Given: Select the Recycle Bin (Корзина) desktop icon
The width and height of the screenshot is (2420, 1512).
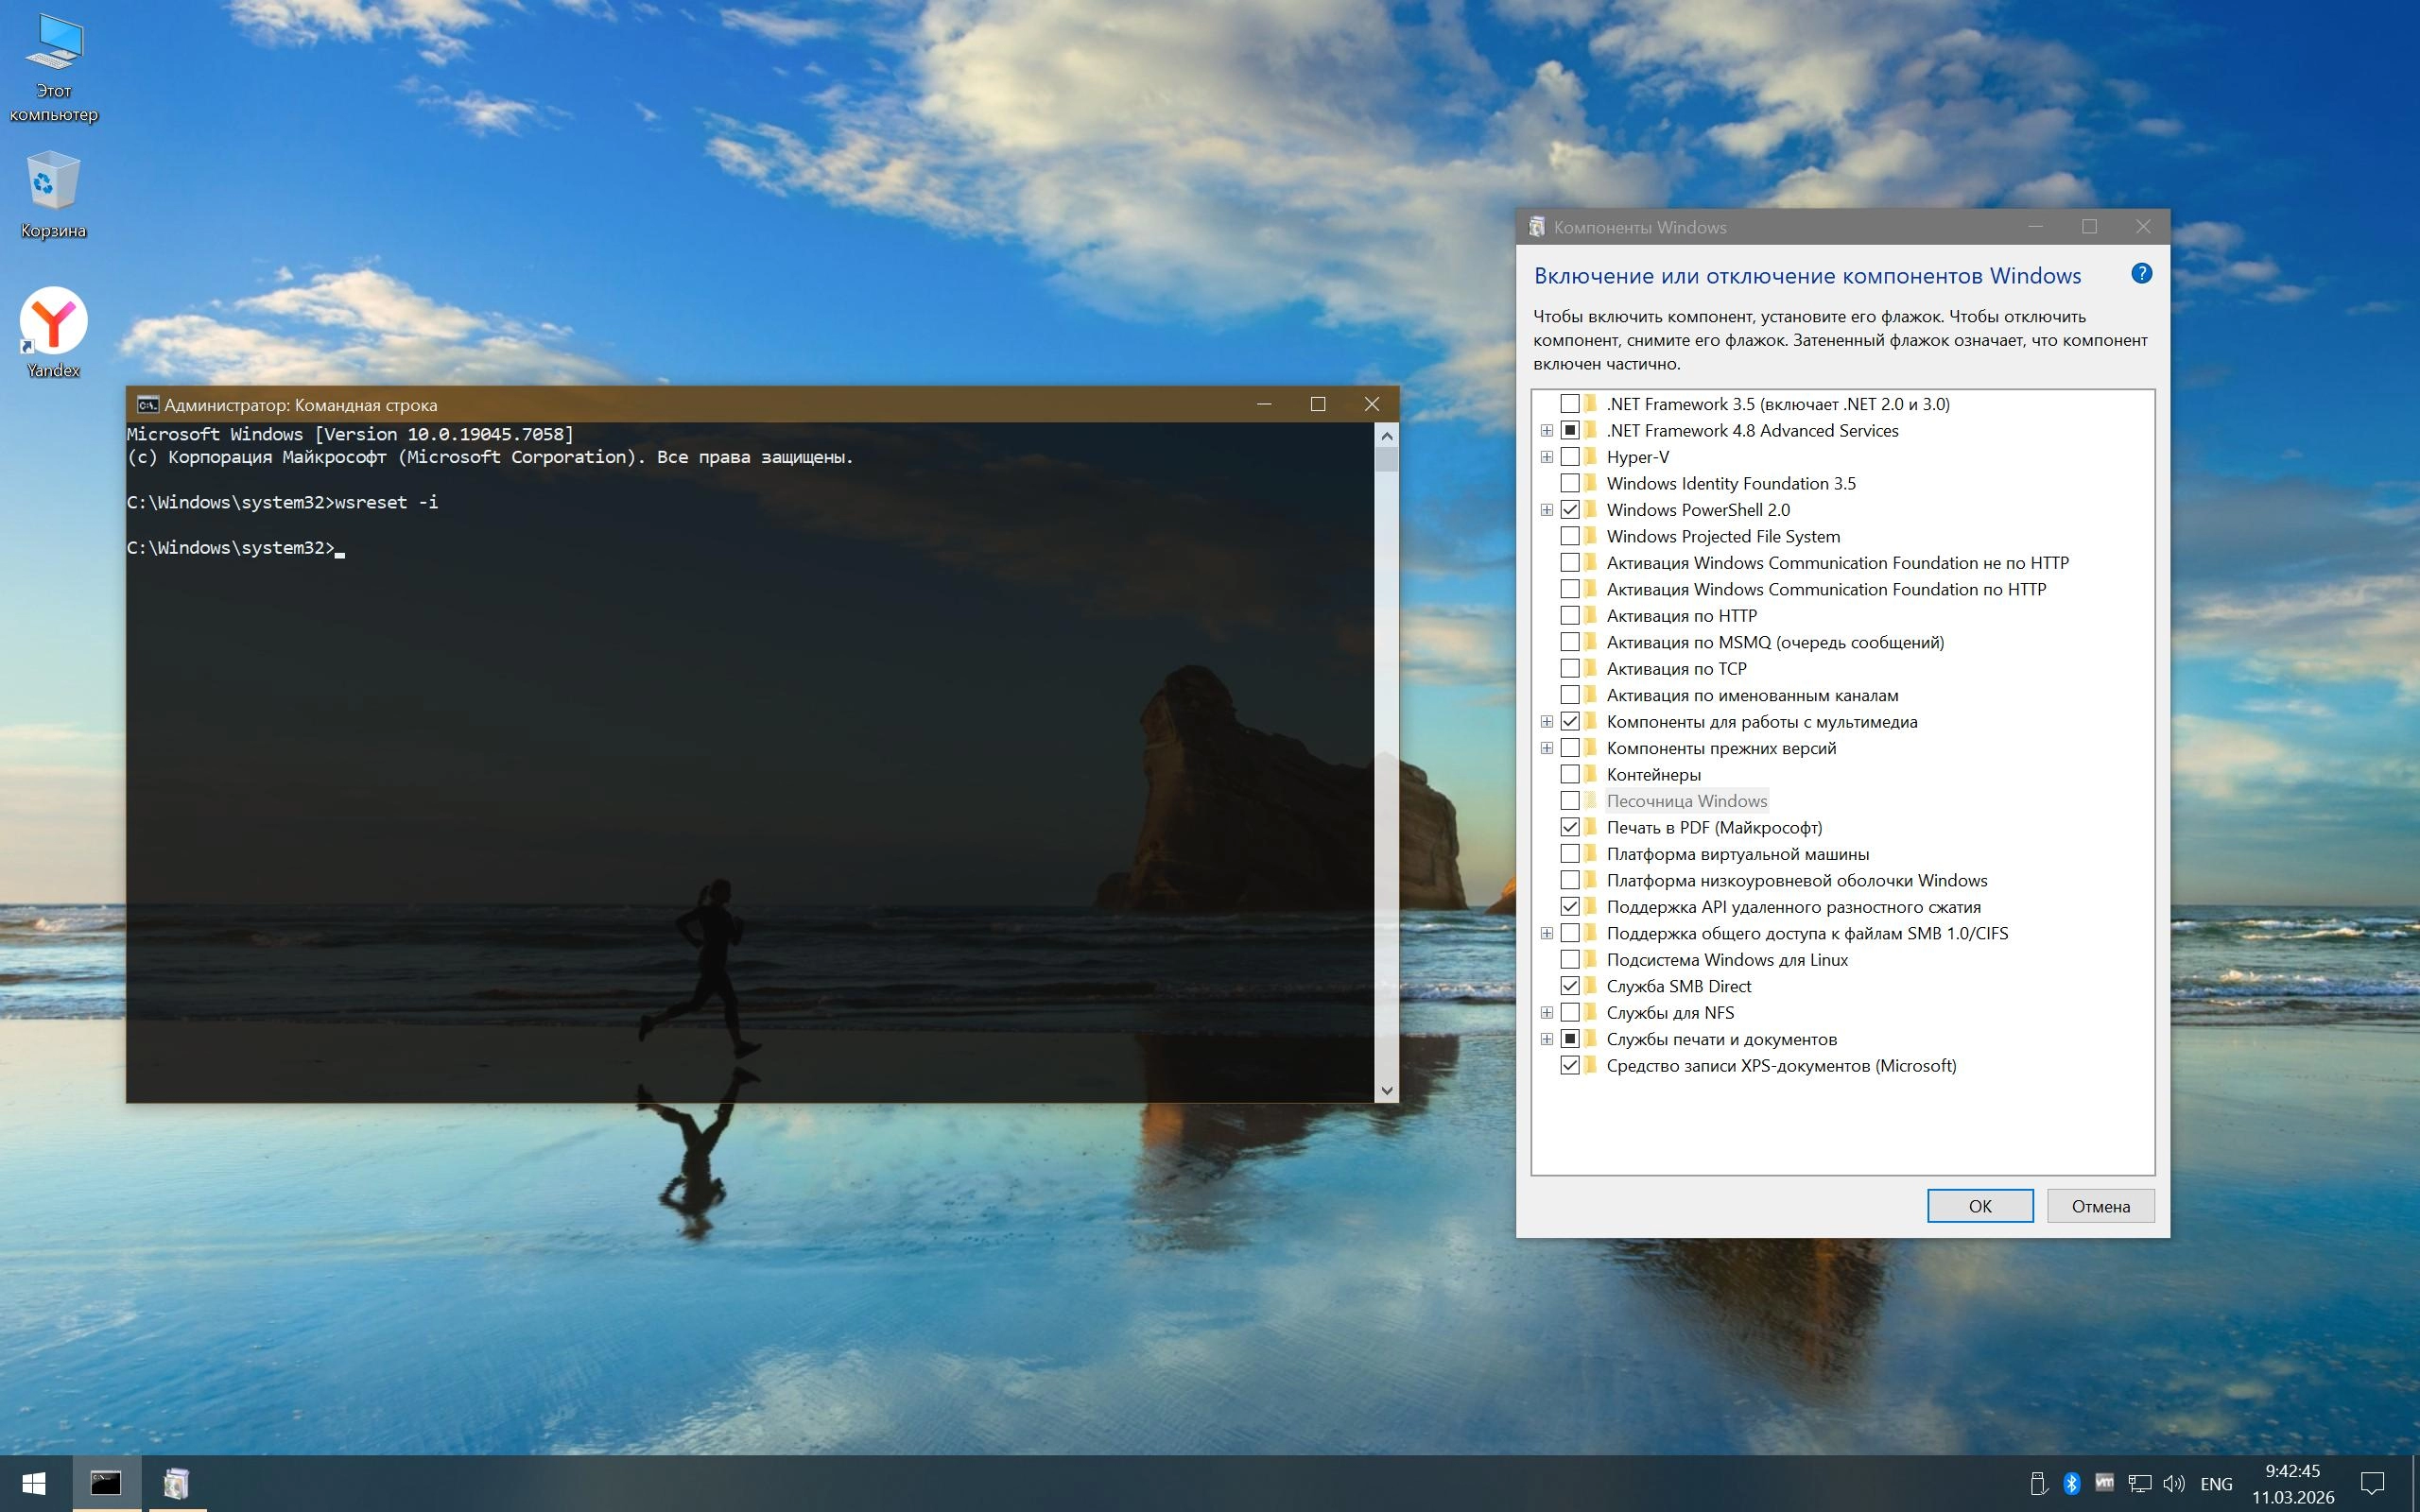Looking at the screenshot, I should pos(53,183).
